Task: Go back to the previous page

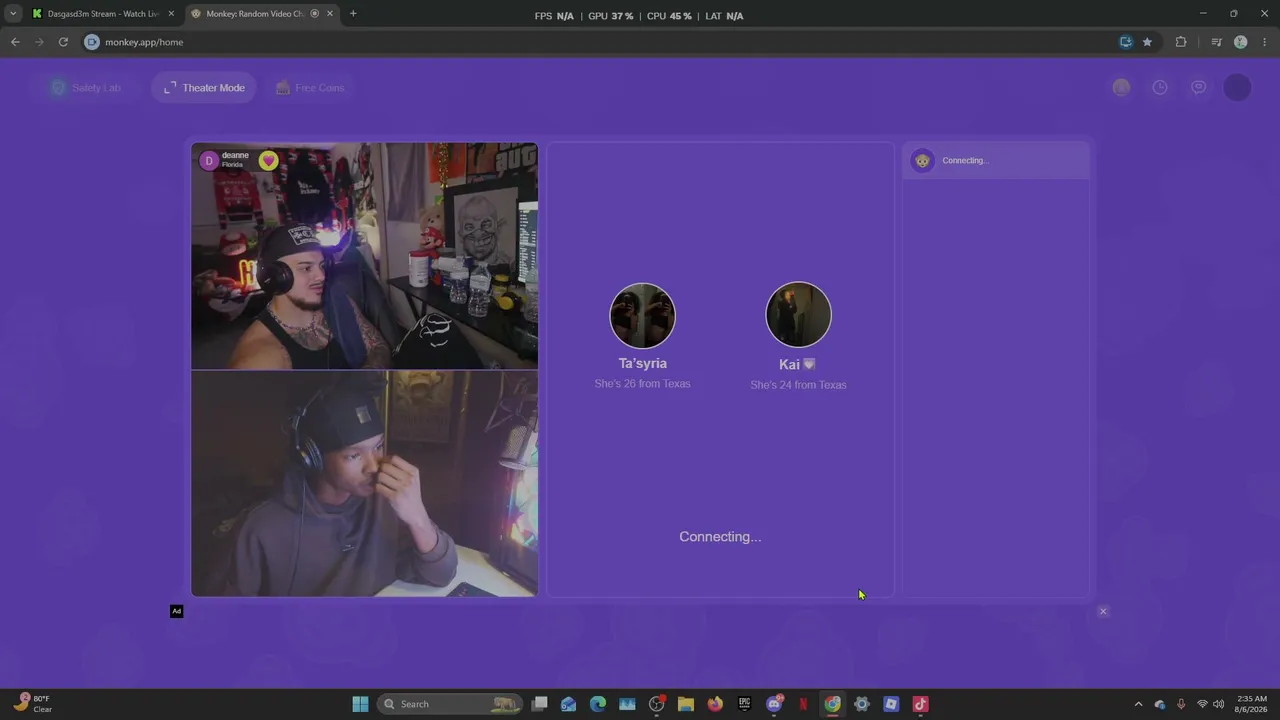Action: pyautogui.click(x=15, y=42)
